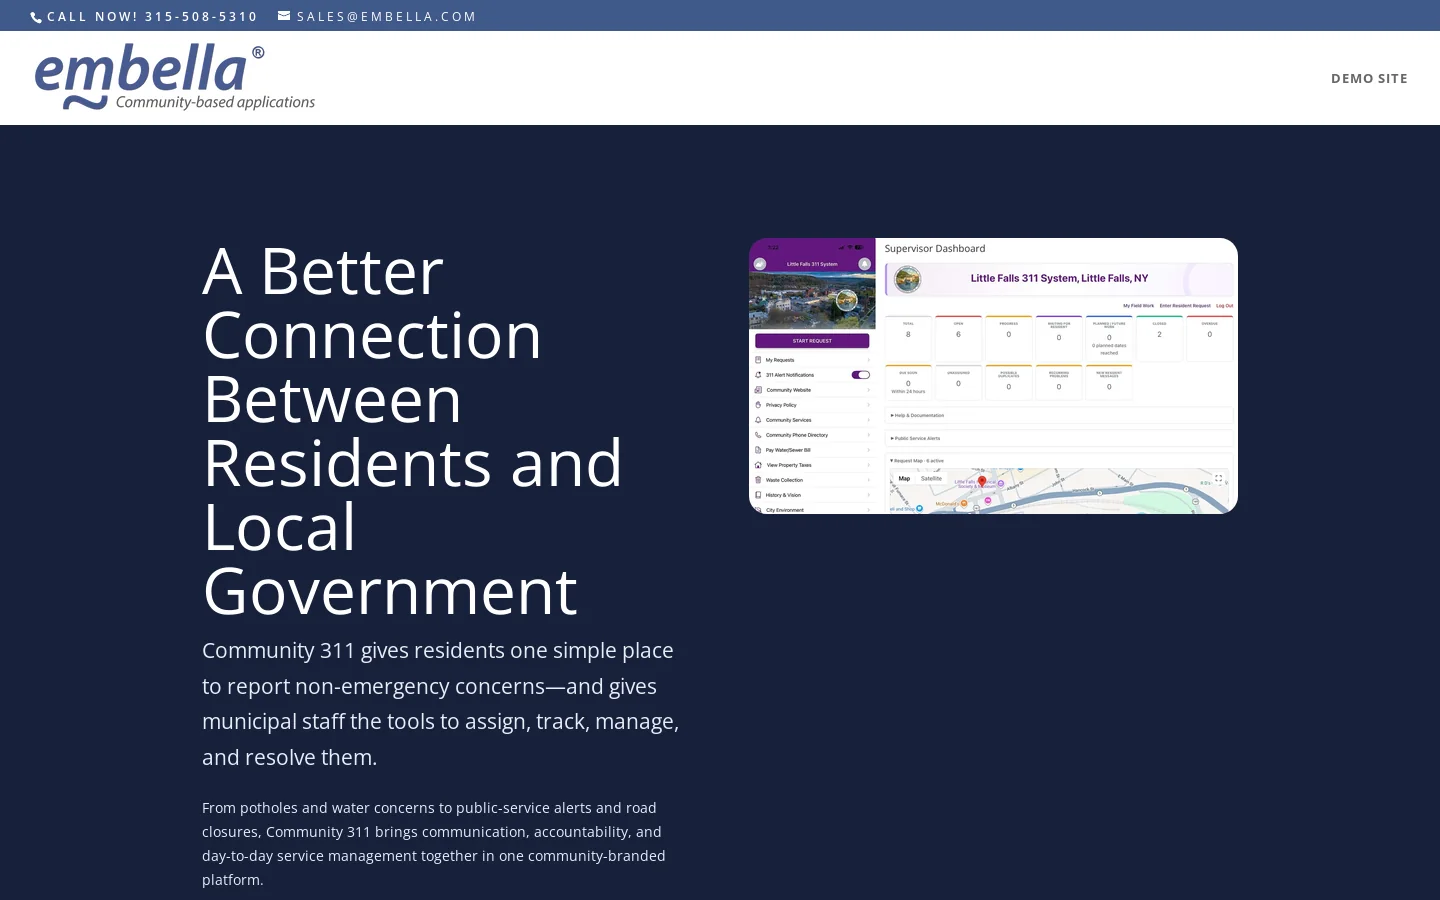Viewport: 1440px width, 900px height.
Task: Click the phone handset icon in top bar
Action: (36, 17)
